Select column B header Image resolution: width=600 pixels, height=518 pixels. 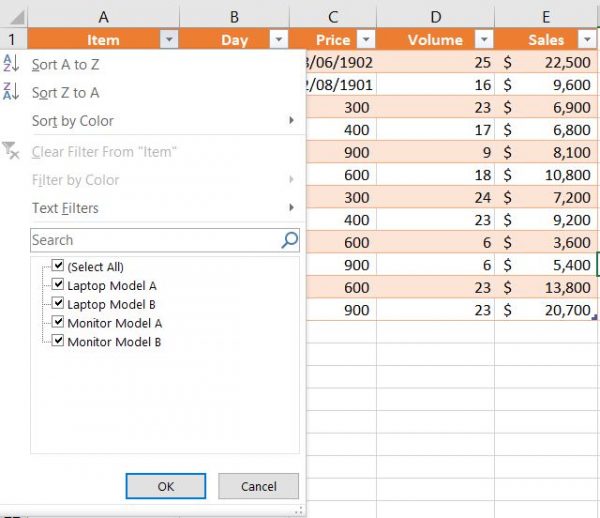point(234,17)
